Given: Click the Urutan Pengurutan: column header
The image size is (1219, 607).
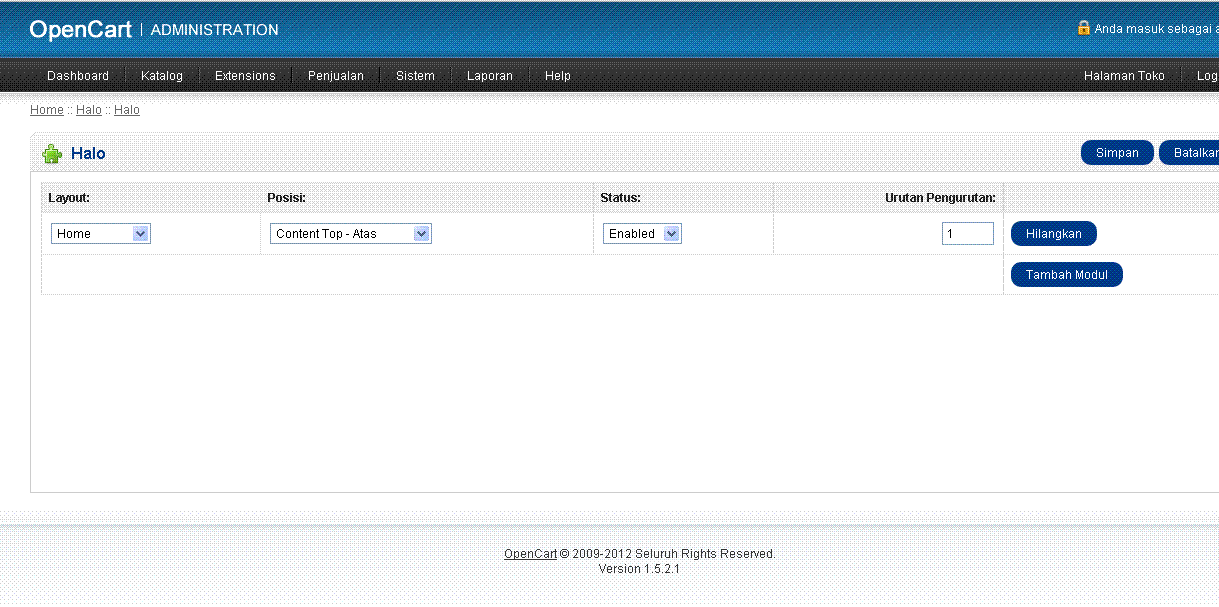Looking at the screenshot, I should (940, 198).
